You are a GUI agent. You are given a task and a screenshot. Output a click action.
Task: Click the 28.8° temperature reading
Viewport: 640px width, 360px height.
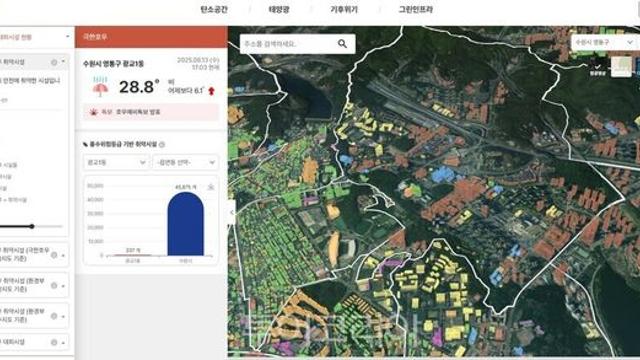(x=139, y=87)
